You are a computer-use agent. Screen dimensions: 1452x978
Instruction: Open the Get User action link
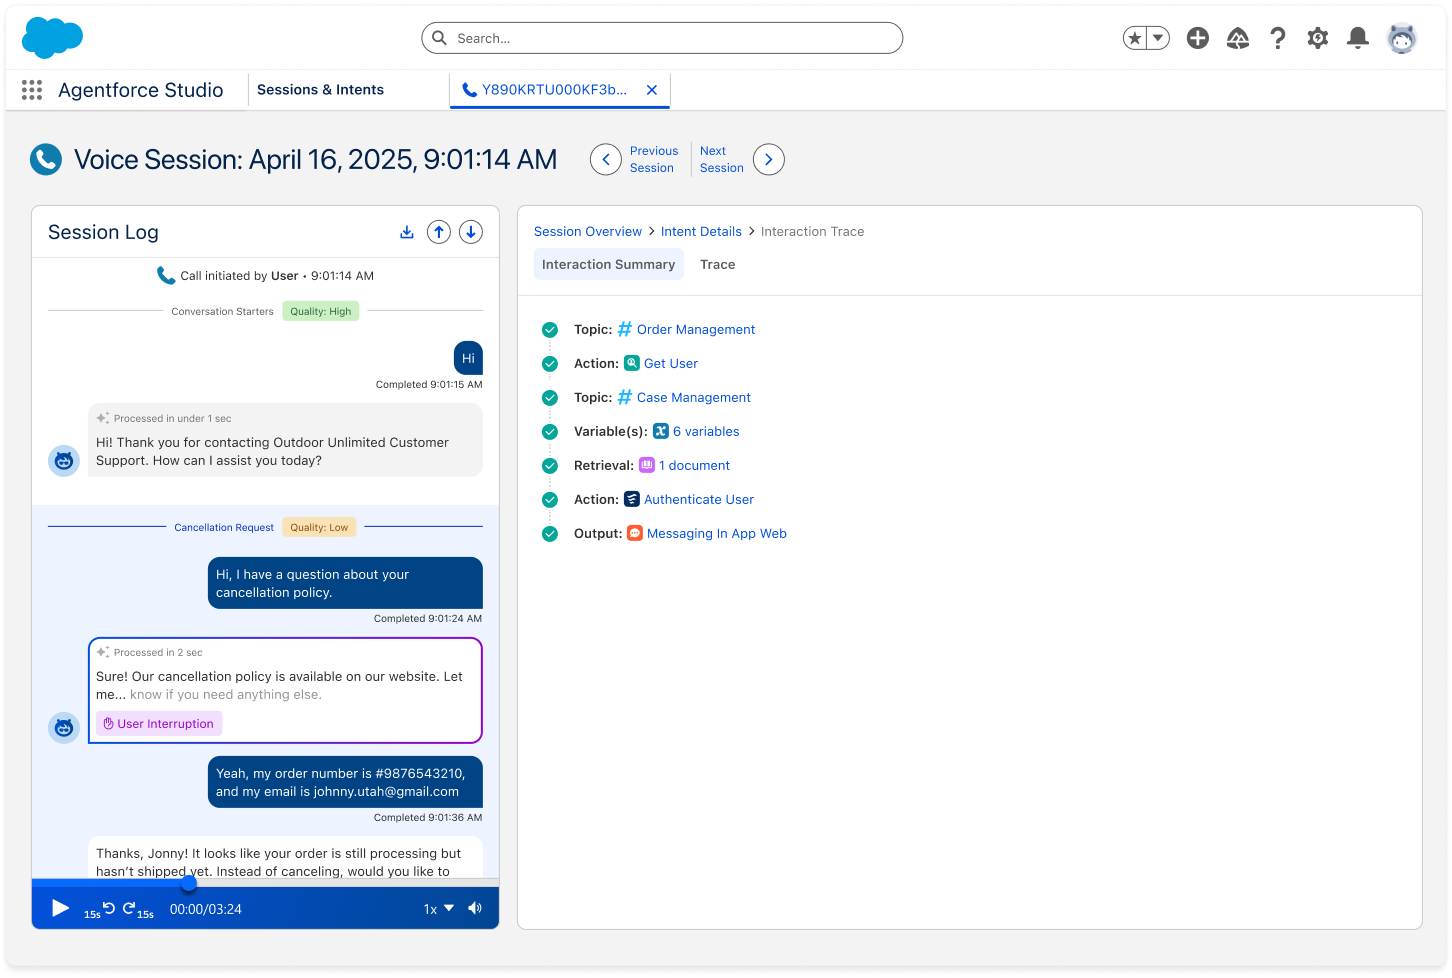pos(671,363)
